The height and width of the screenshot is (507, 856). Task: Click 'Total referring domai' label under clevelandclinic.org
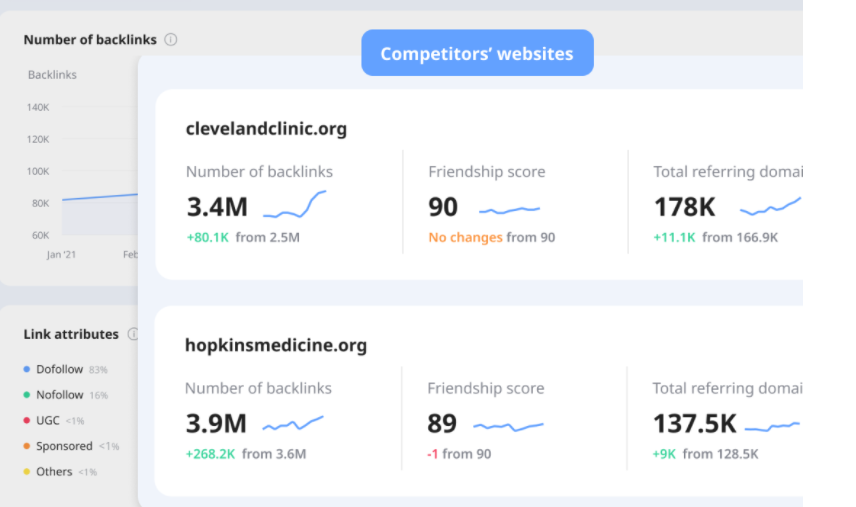click(x=728, y=172)
